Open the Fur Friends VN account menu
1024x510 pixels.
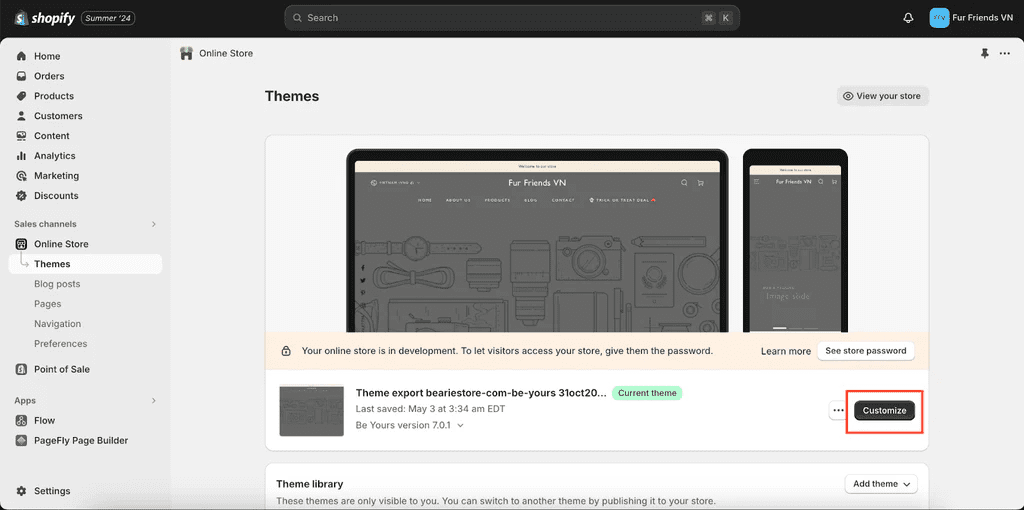[971, 18]
